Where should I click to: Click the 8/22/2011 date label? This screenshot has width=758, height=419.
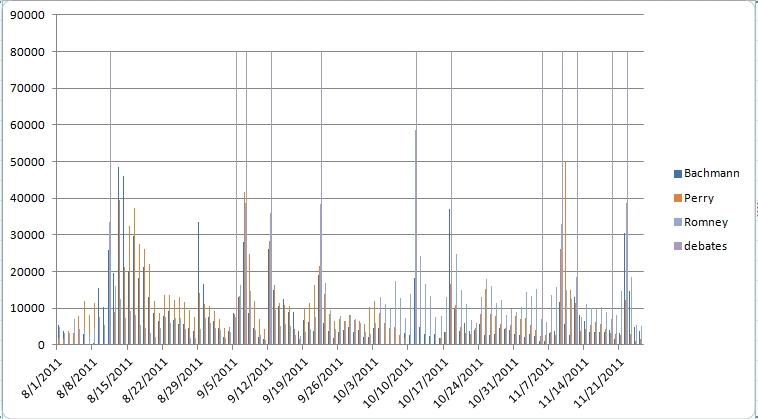pyautogui.click(x=146, y=378)
